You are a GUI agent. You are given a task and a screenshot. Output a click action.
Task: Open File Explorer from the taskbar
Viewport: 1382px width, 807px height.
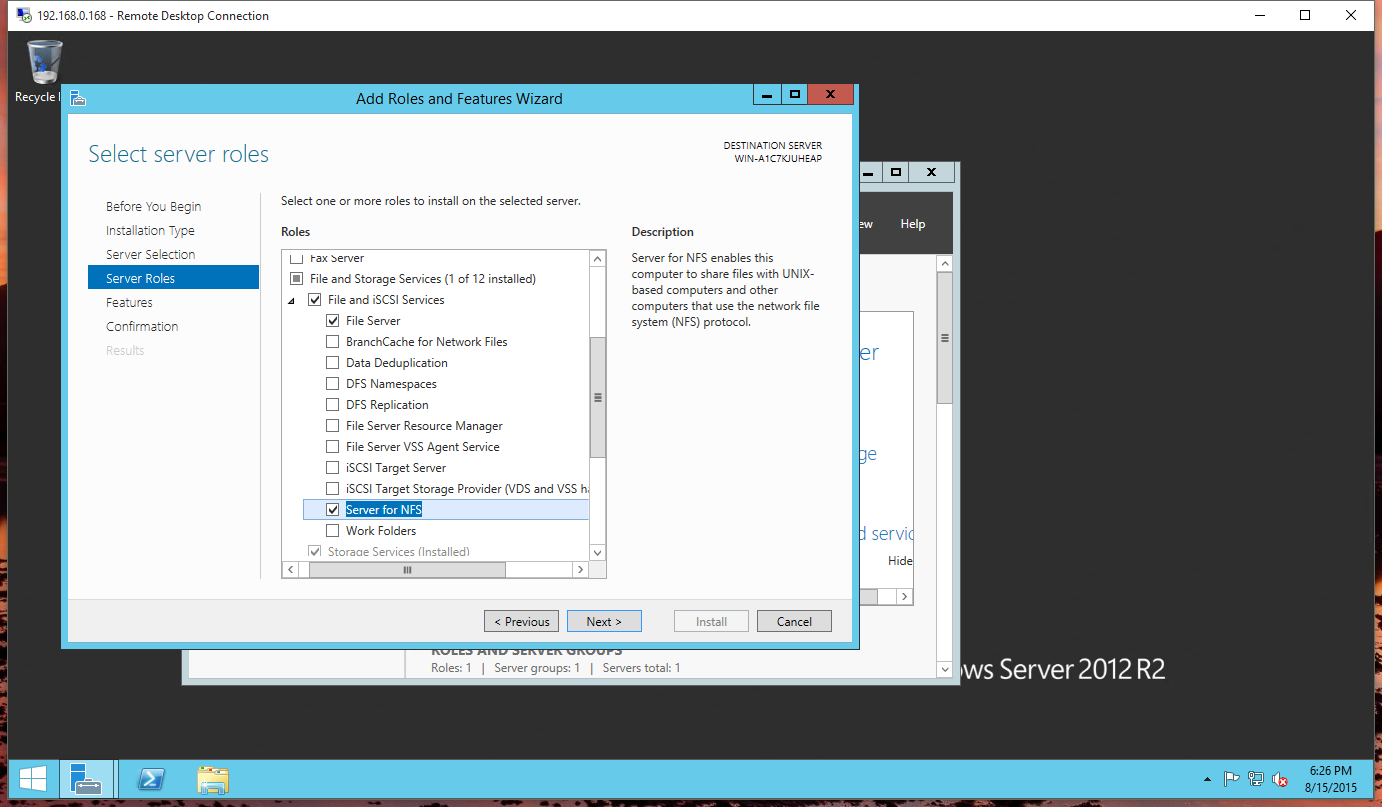click(213, 779)
